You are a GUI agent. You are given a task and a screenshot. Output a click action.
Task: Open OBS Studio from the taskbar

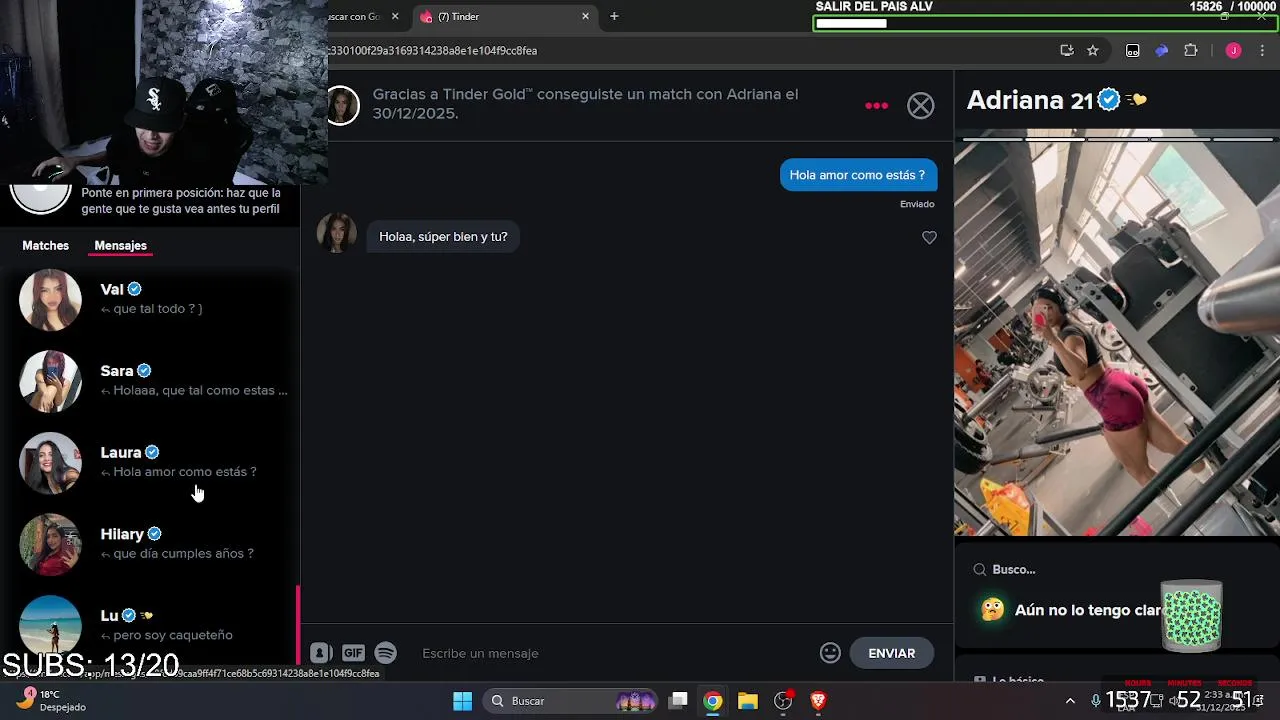(783, 701)
